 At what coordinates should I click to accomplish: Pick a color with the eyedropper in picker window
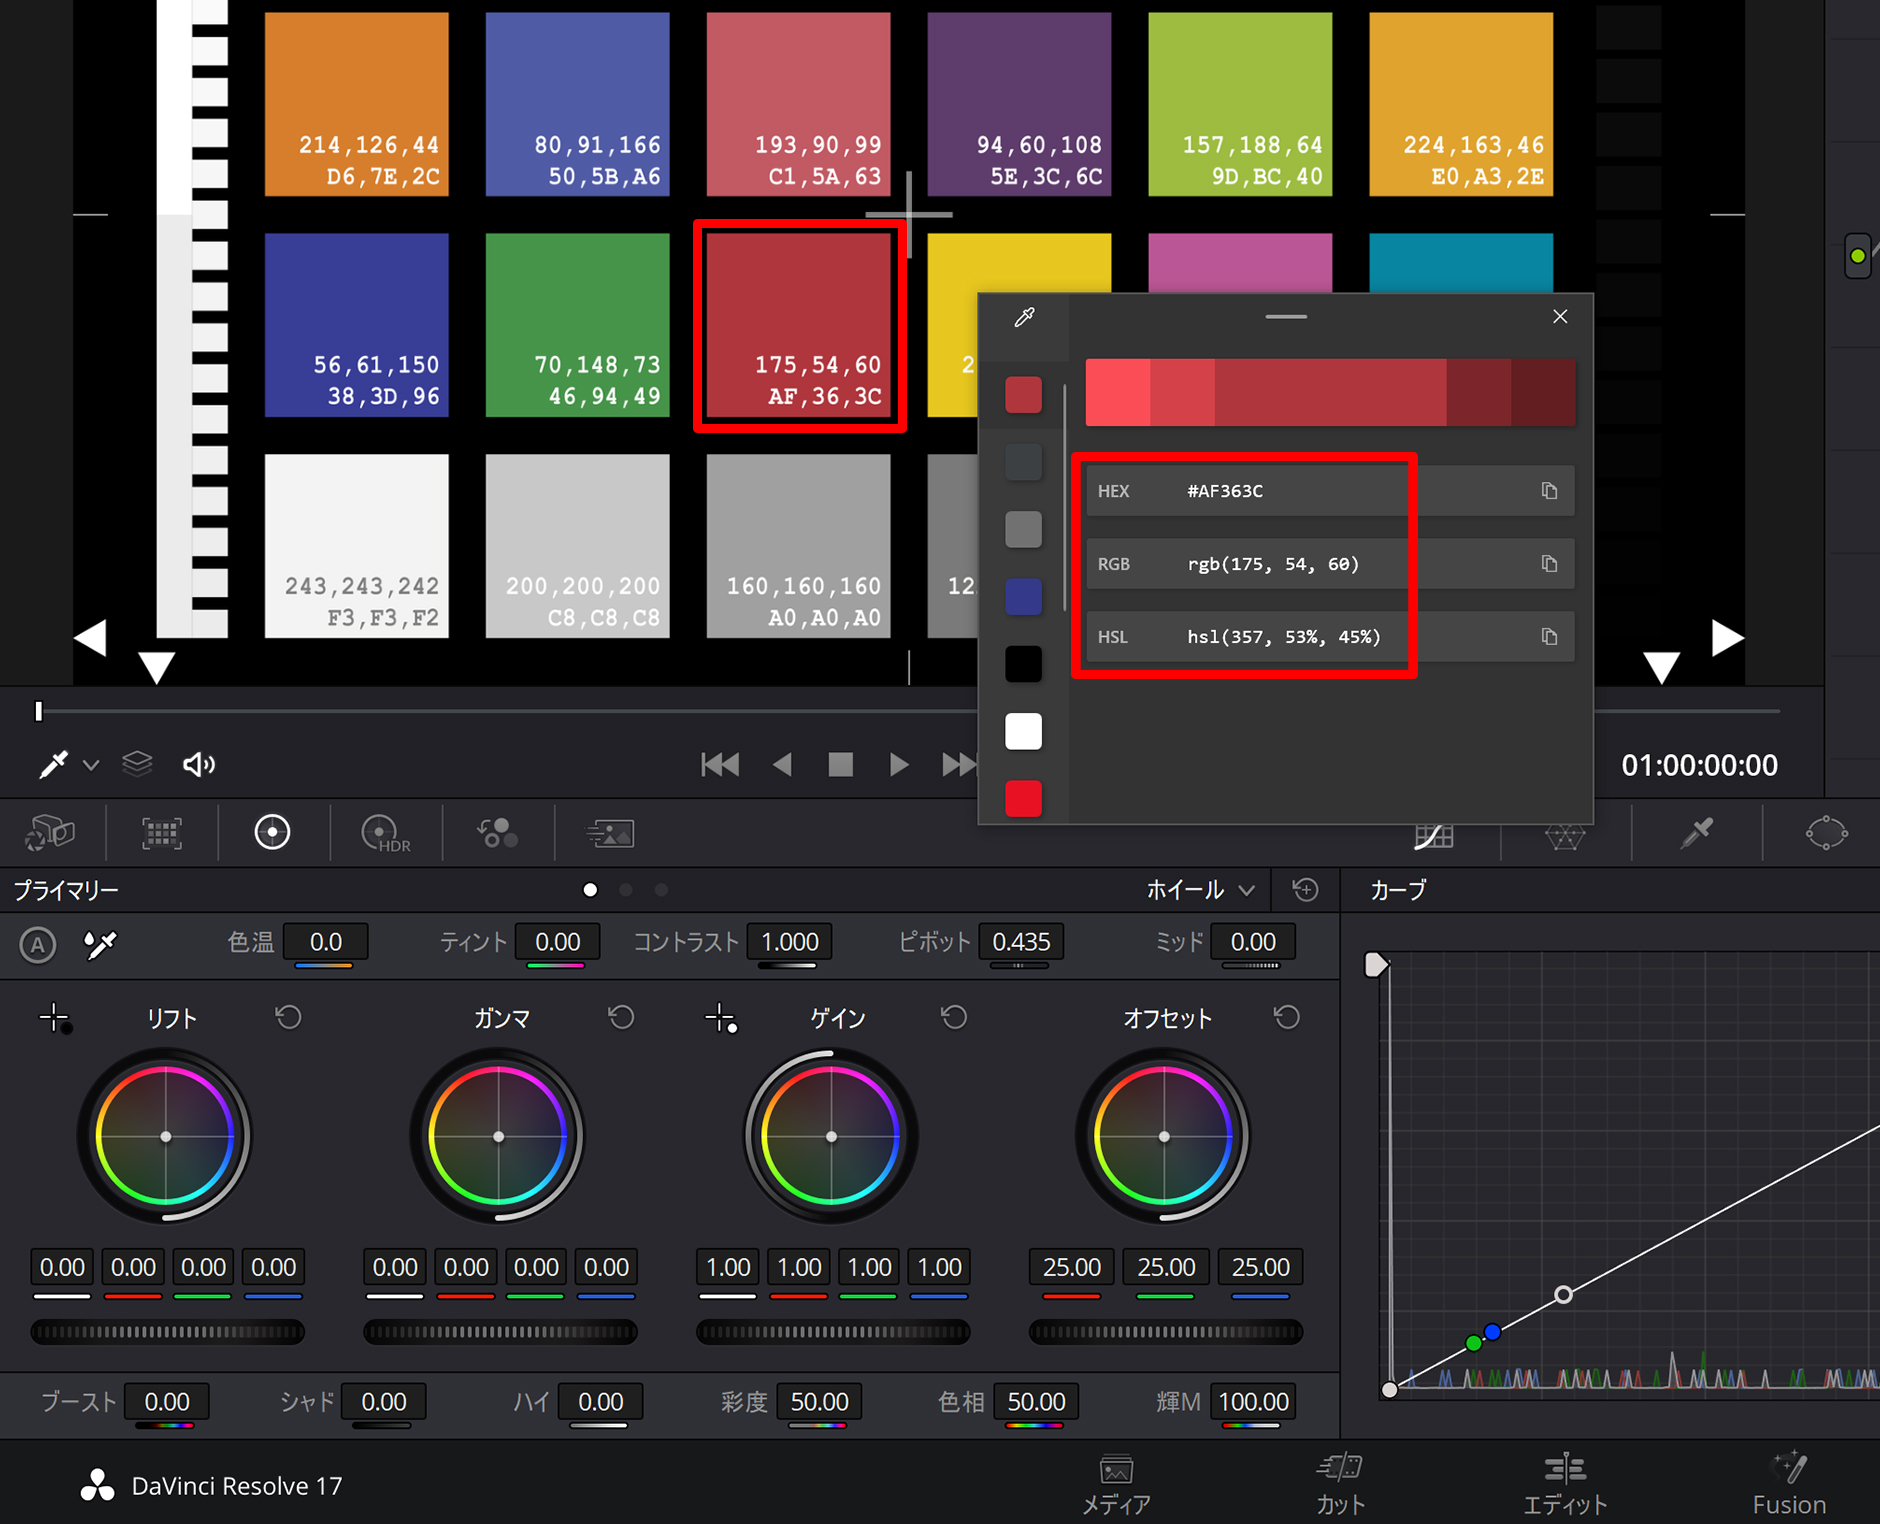(x=1024, y=318)
